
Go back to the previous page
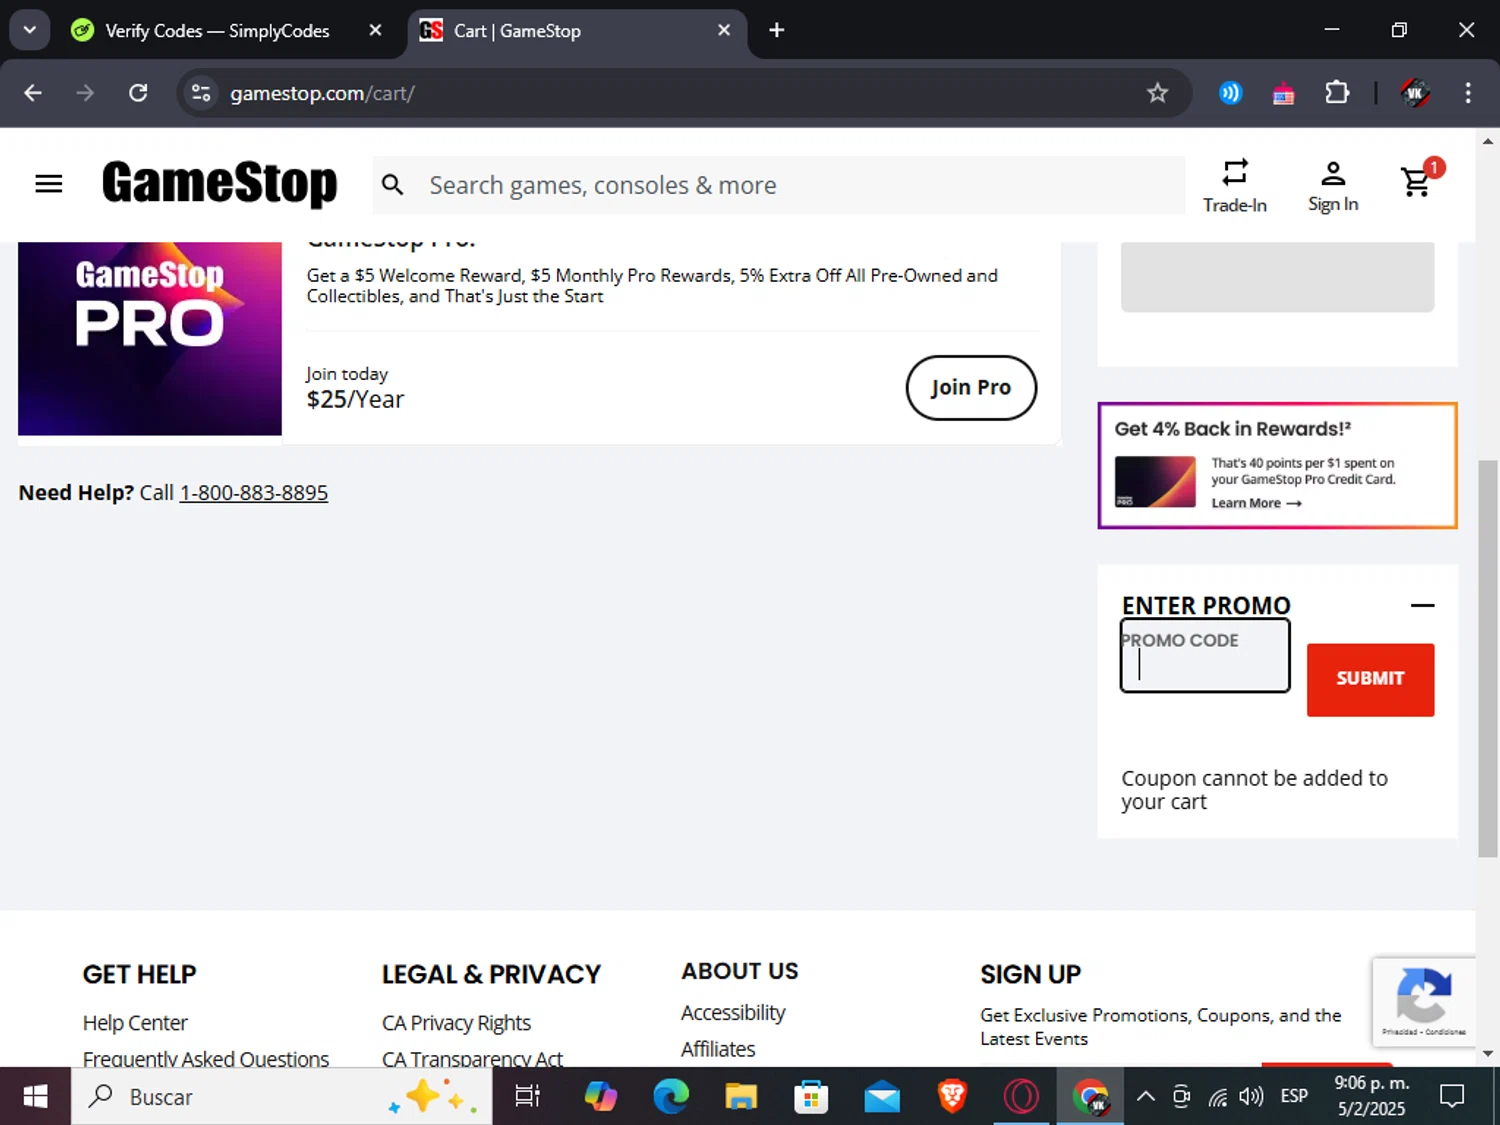click(x=33, y=93)
